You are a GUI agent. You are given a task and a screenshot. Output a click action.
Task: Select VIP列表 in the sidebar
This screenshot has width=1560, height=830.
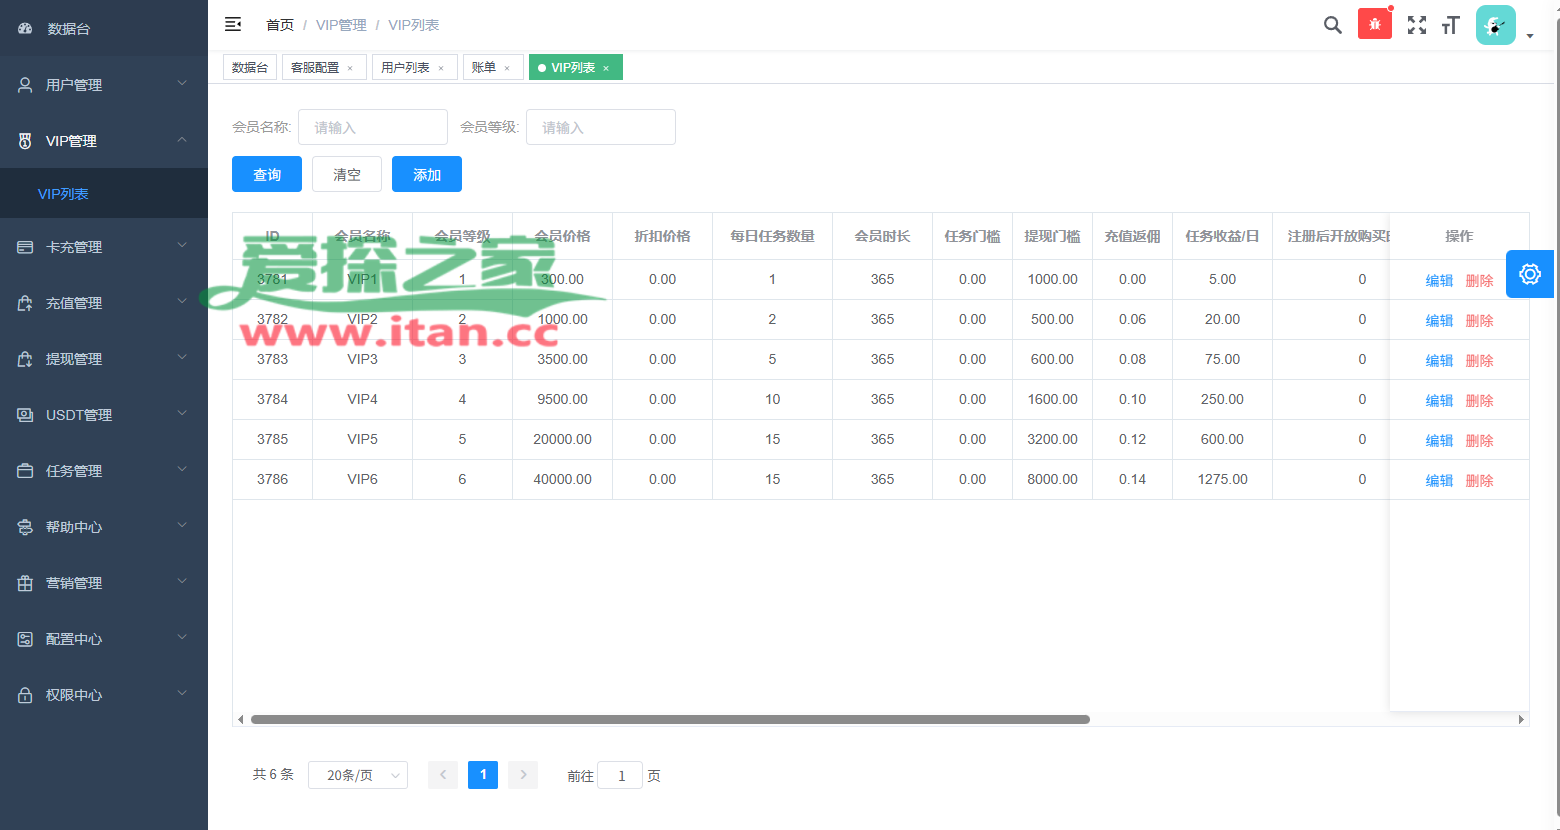click(x=63, y=194)
